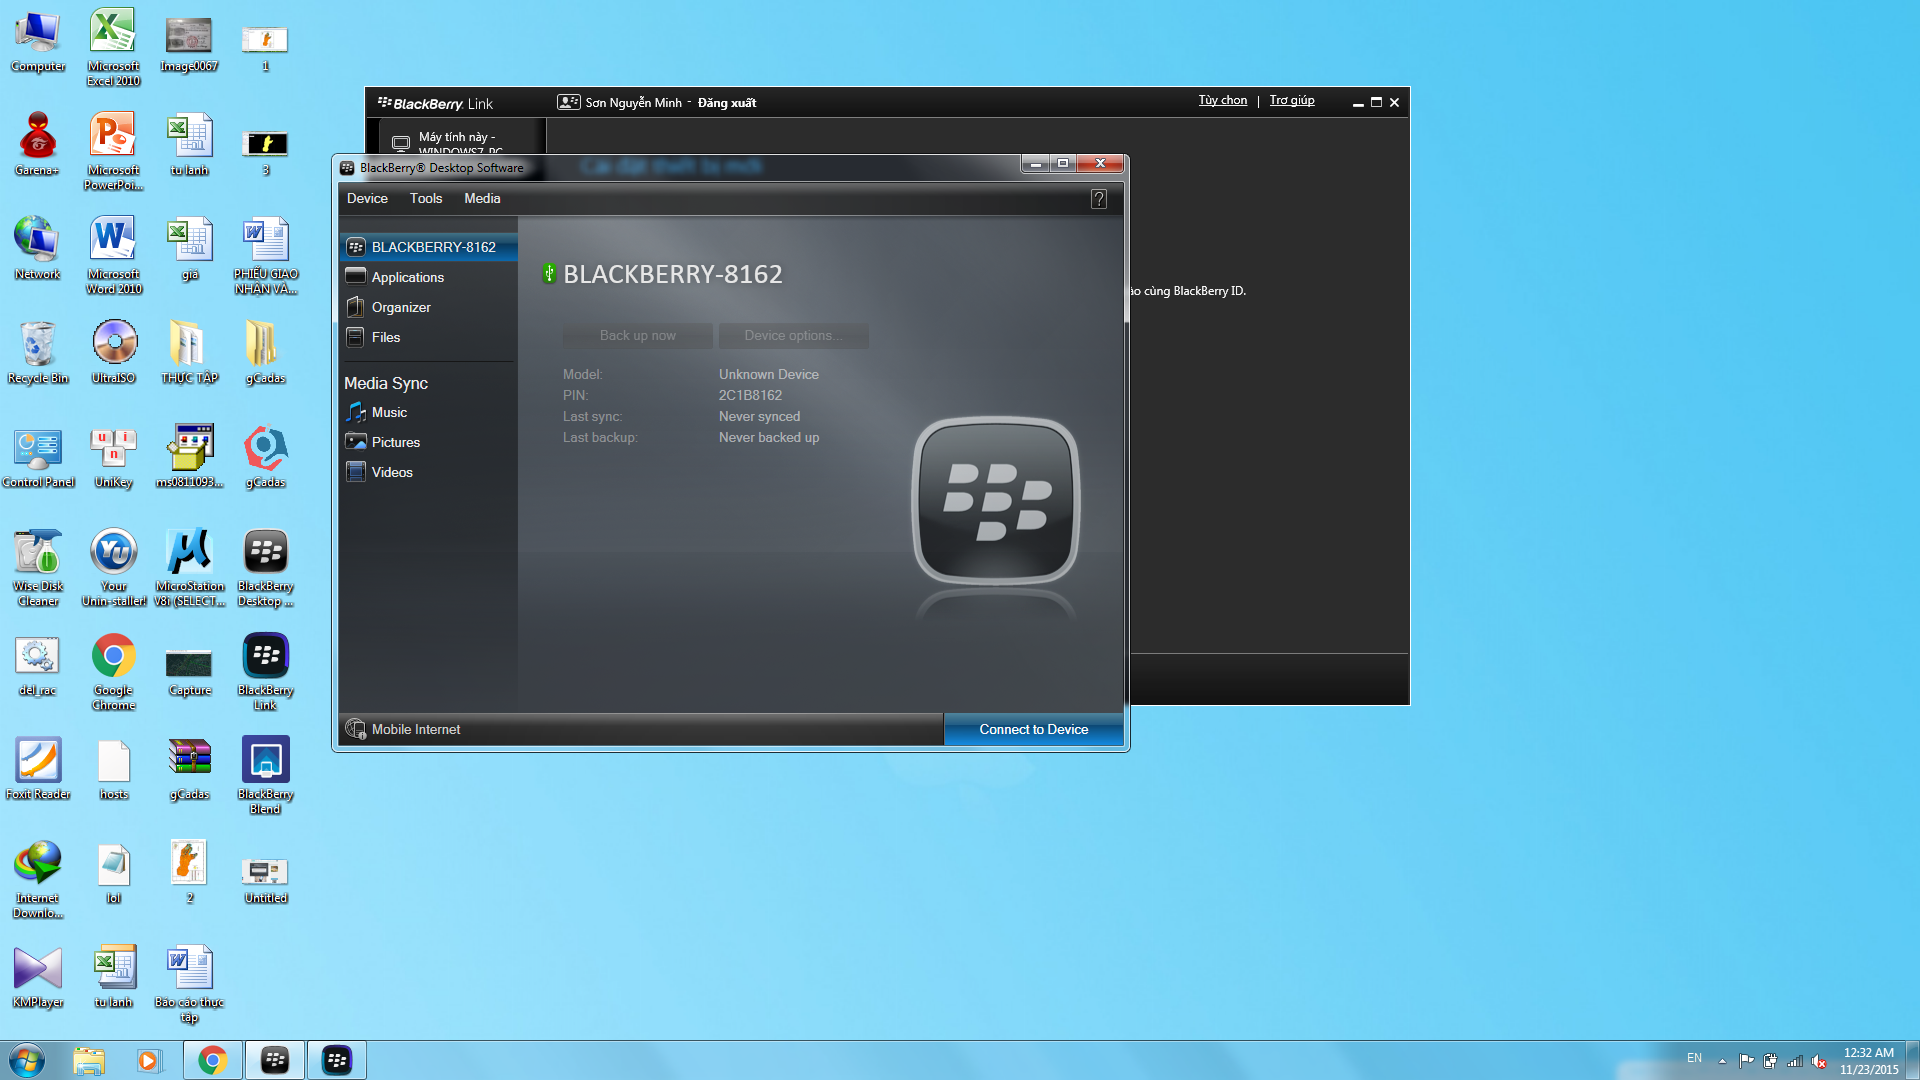
Task: Open the Tools menu
Action: [426, 198]
